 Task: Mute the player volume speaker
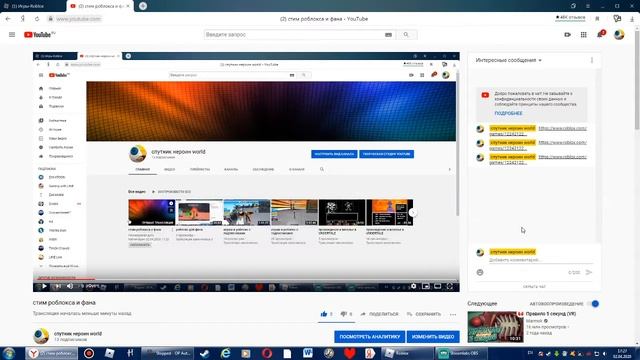tap(70, 286)
